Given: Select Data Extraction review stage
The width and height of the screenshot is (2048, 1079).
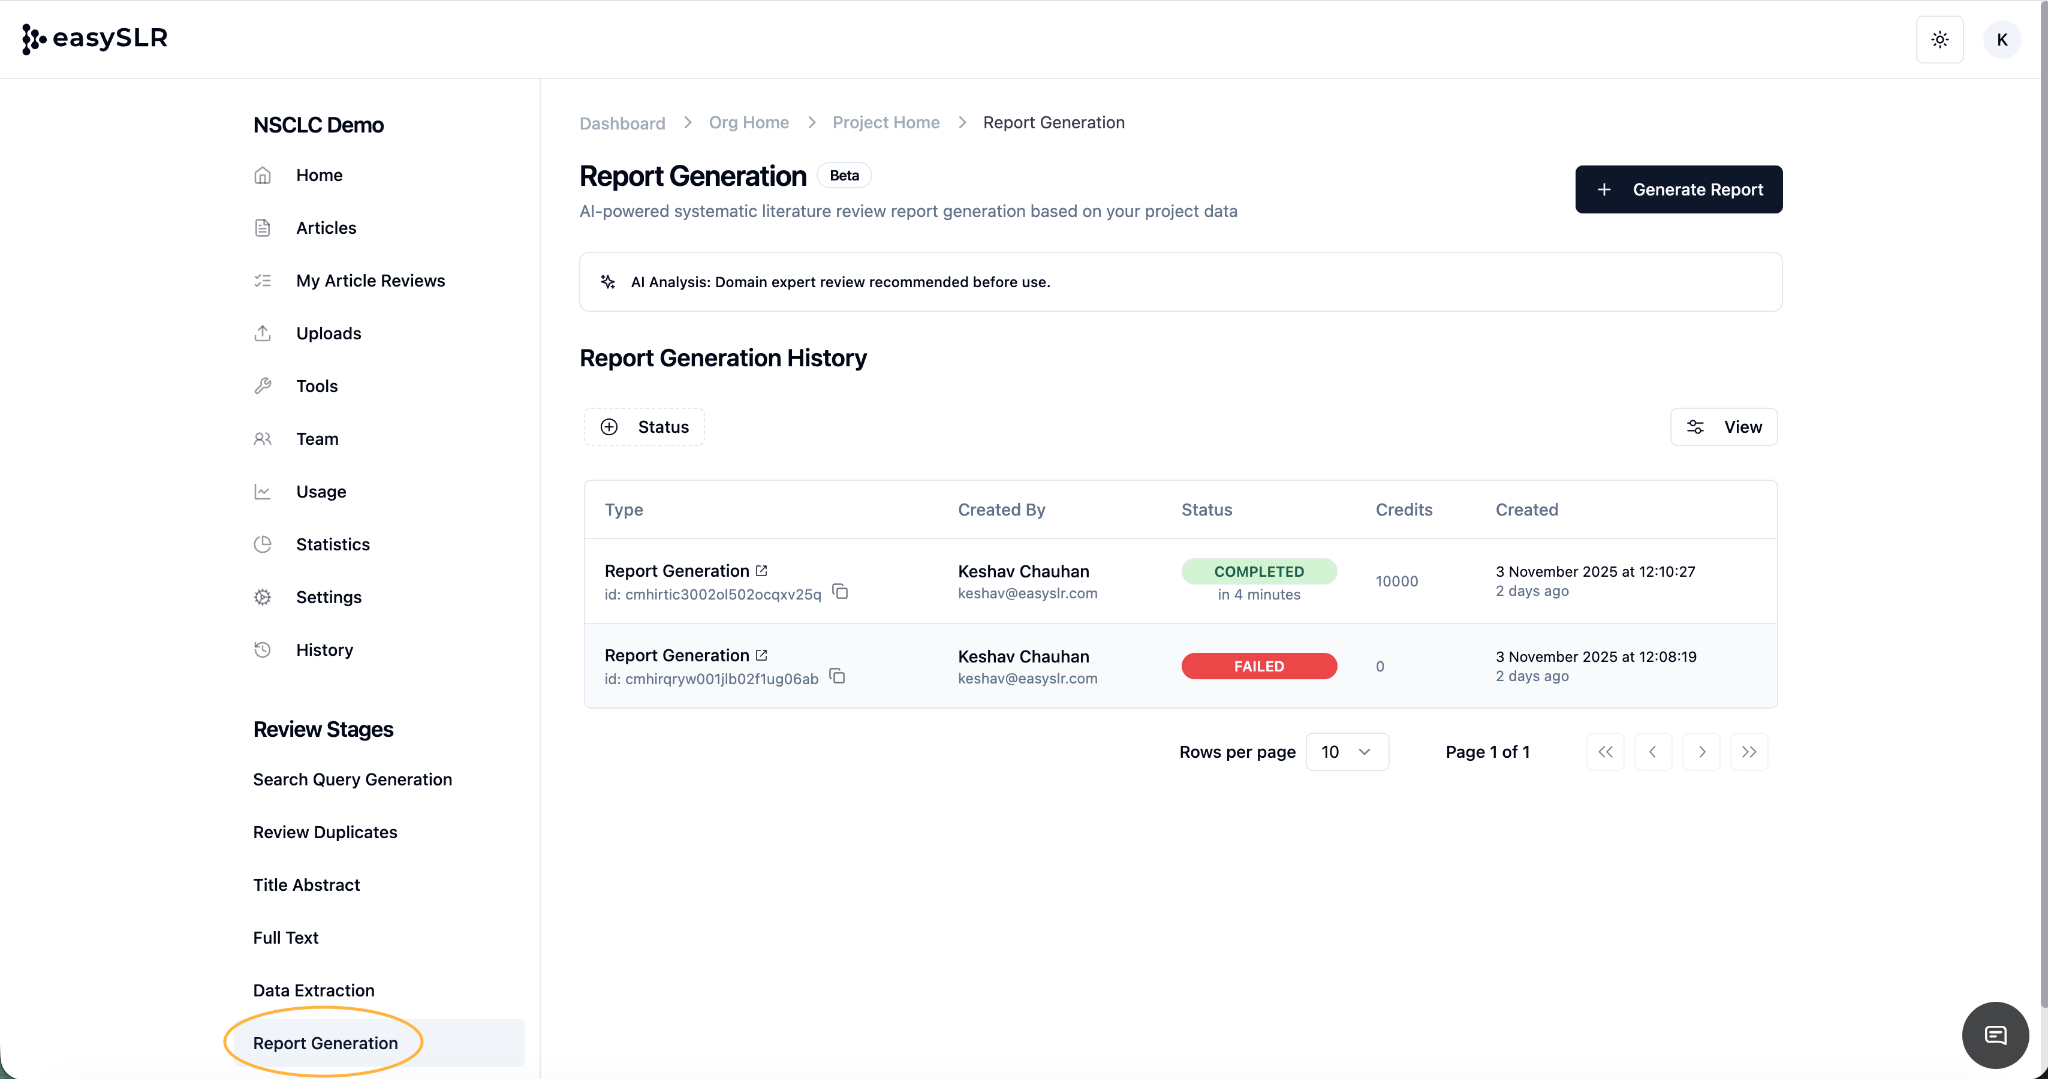Looking at the screenshot, I should tap(314, 990).
